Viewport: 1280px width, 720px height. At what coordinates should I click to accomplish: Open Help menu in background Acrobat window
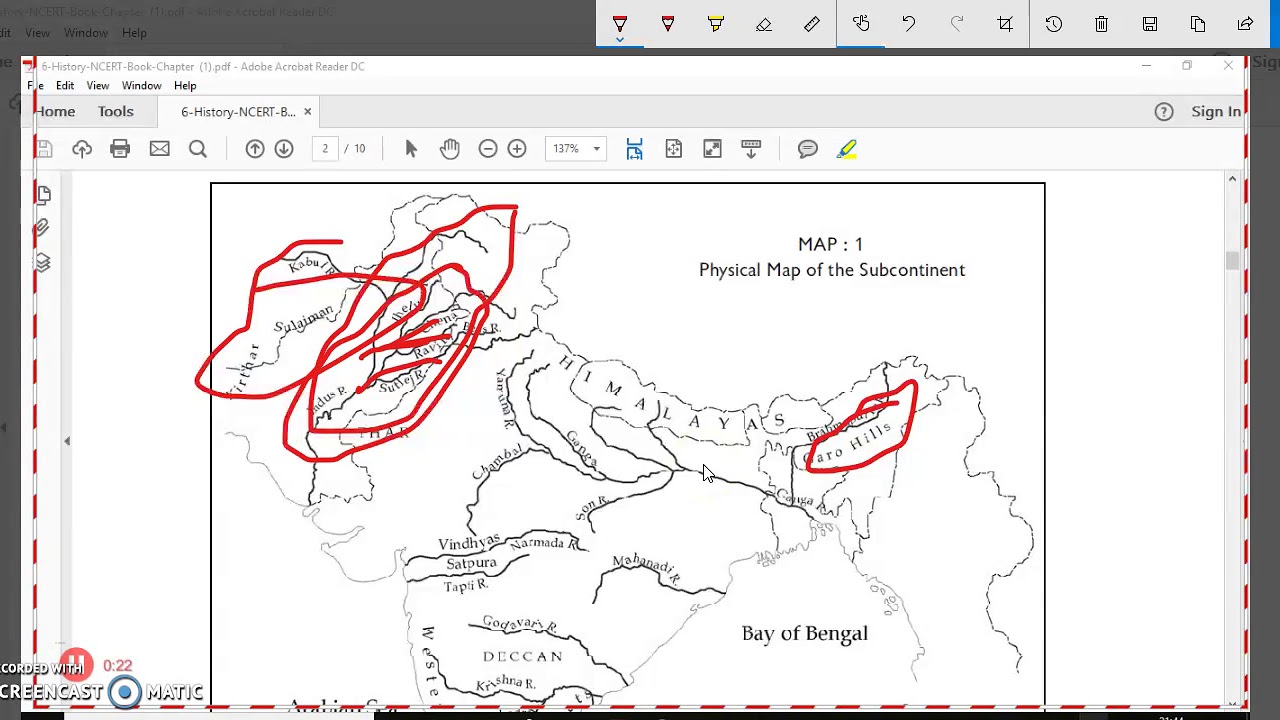[134, 33]
